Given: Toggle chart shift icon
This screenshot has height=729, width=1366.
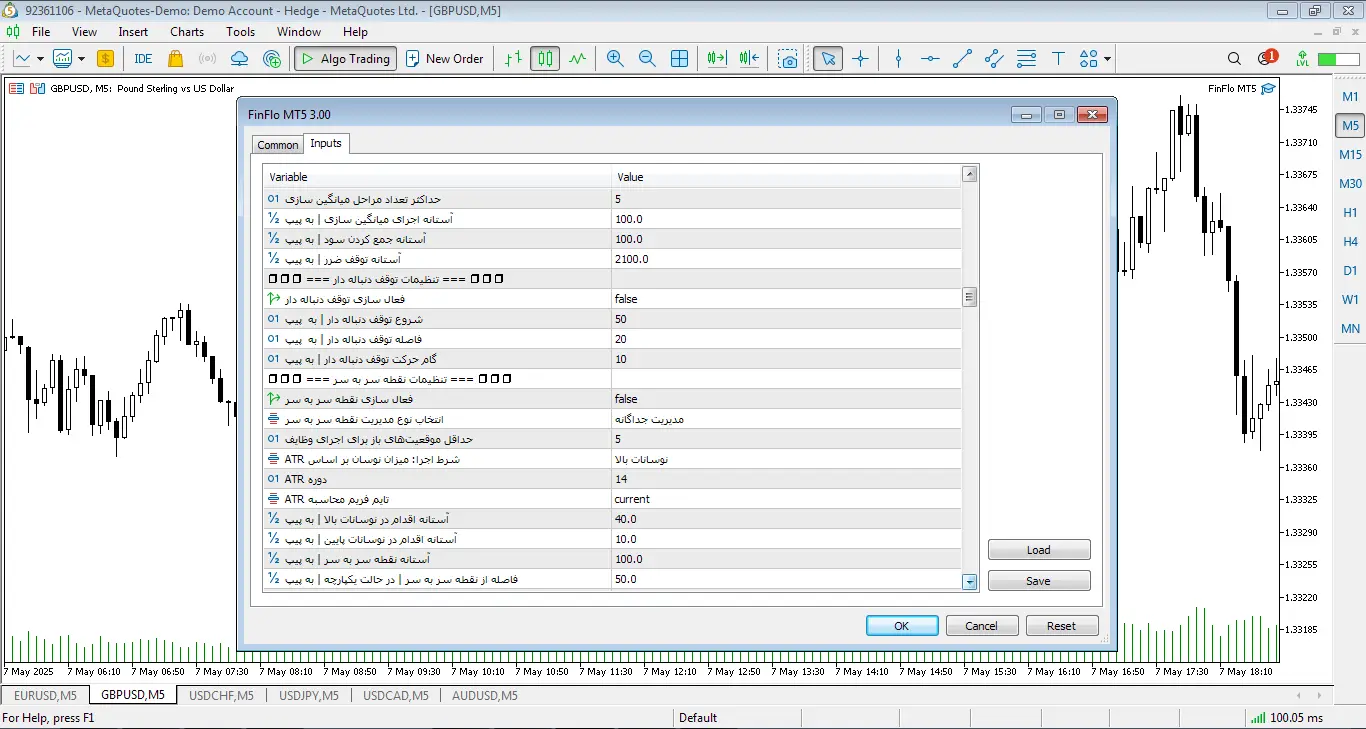Looking at the screenshot, I should point(749,59).
